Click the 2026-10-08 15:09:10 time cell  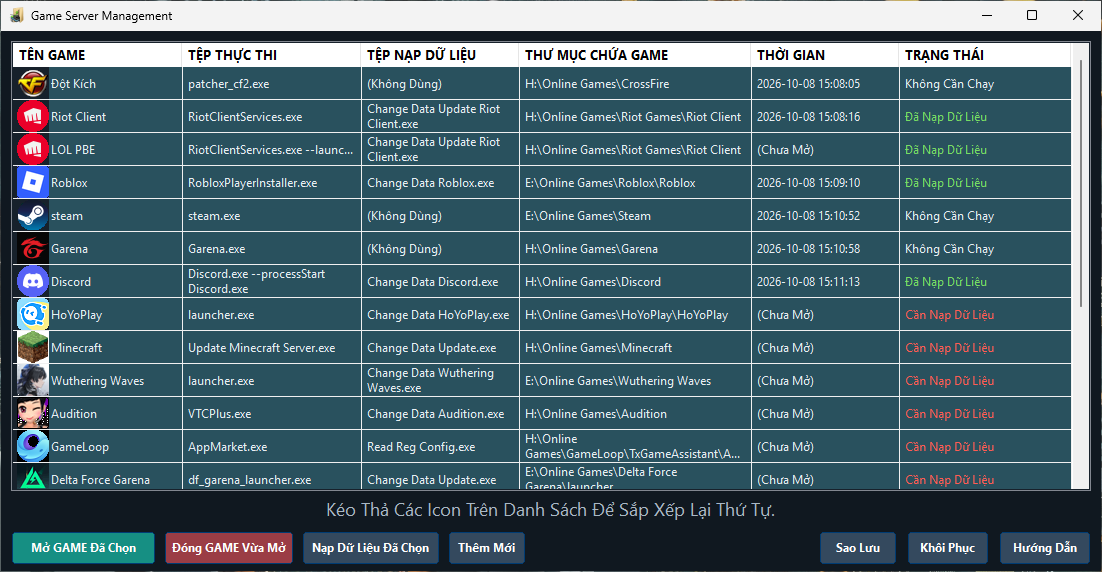[825, 183]
